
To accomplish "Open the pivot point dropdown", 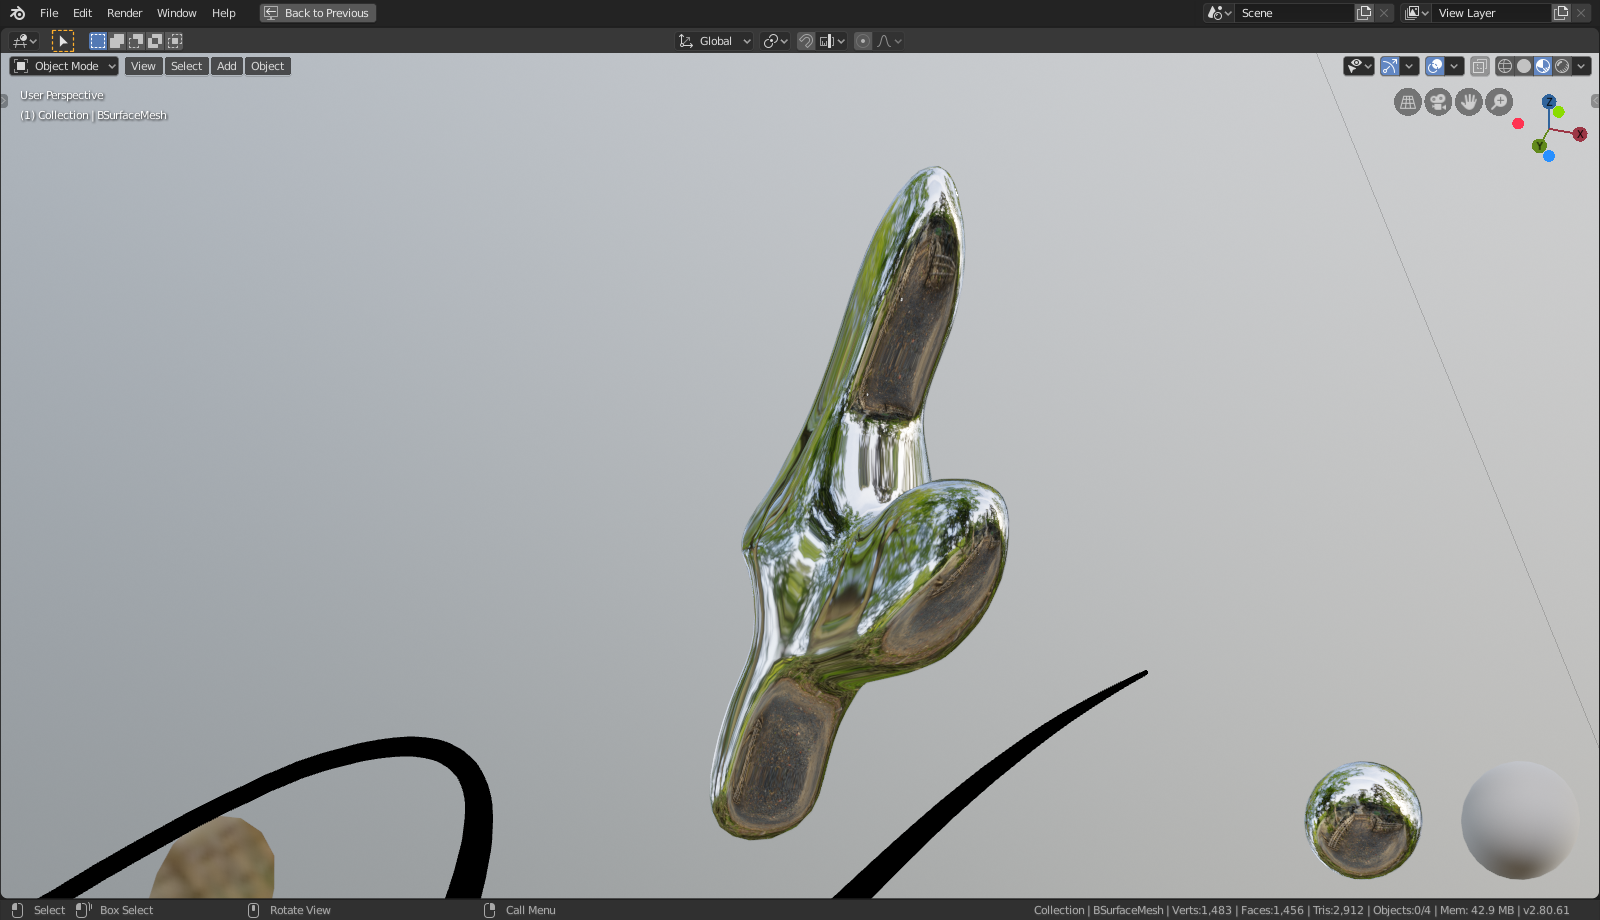I will click(775, 41).
